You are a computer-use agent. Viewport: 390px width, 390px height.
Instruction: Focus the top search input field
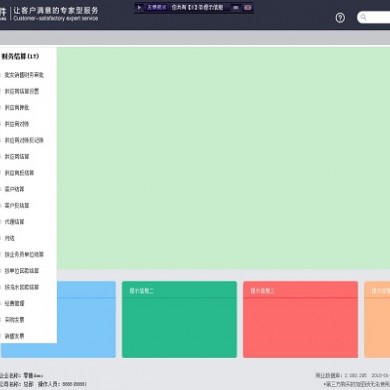click(x=374, y=17)
